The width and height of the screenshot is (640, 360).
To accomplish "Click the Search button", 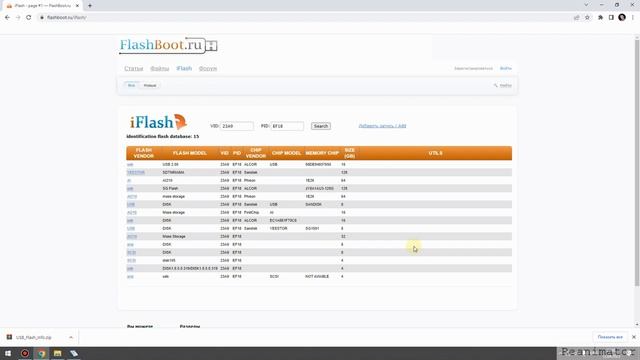I will 321,126.
